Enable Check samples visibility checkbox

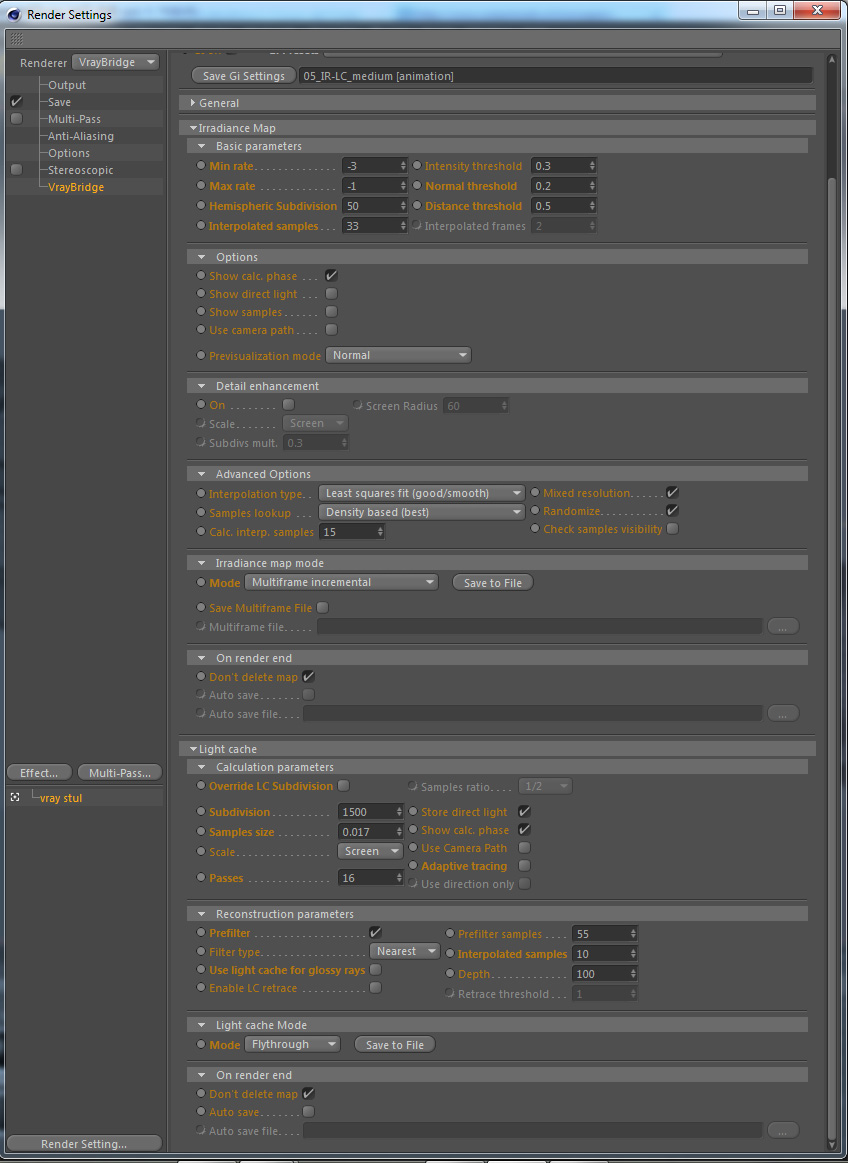tap(672, 529)
